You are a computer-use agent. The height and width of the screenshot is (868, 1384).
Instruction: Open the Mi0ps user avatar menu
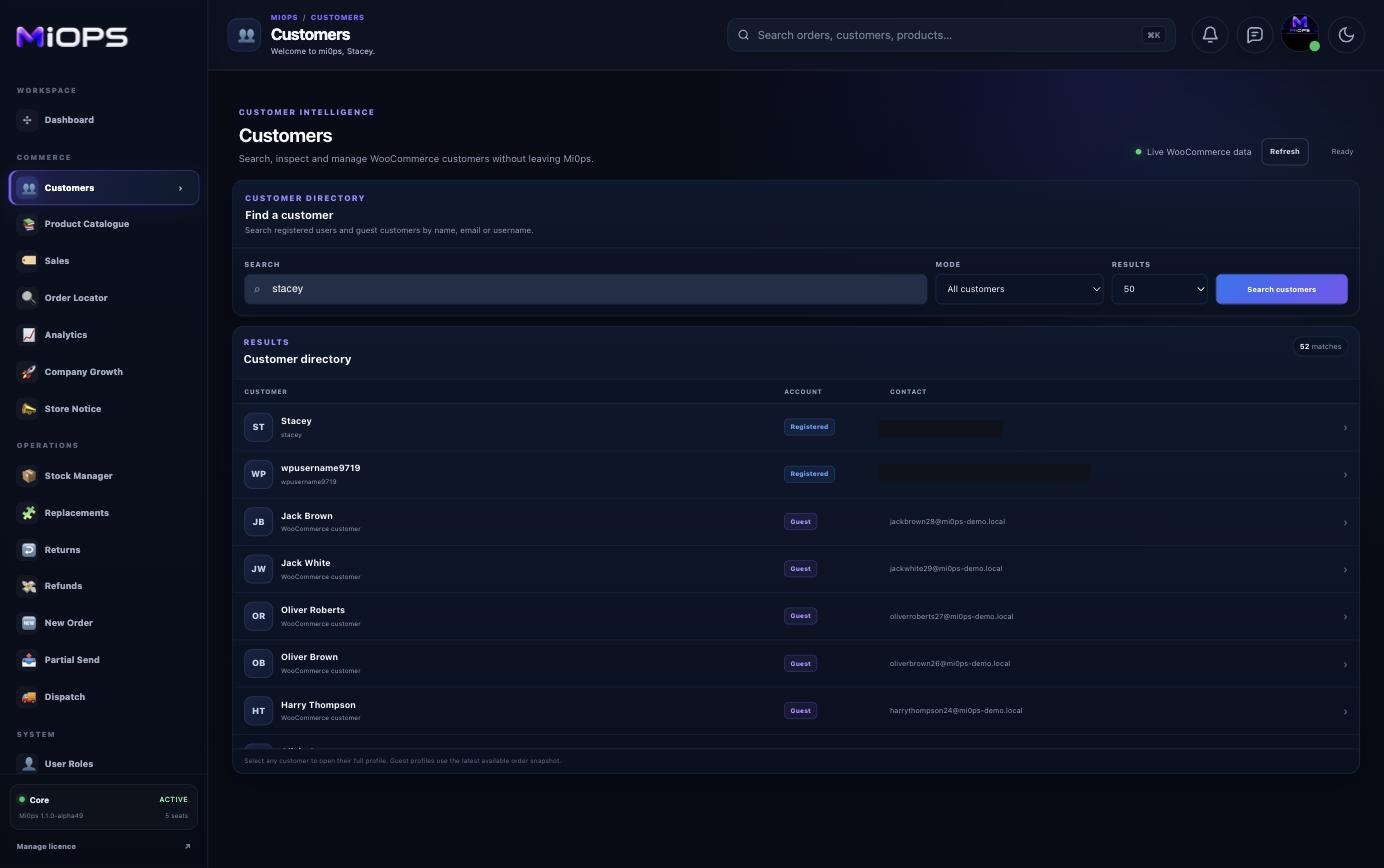[x=1300, y=33]
